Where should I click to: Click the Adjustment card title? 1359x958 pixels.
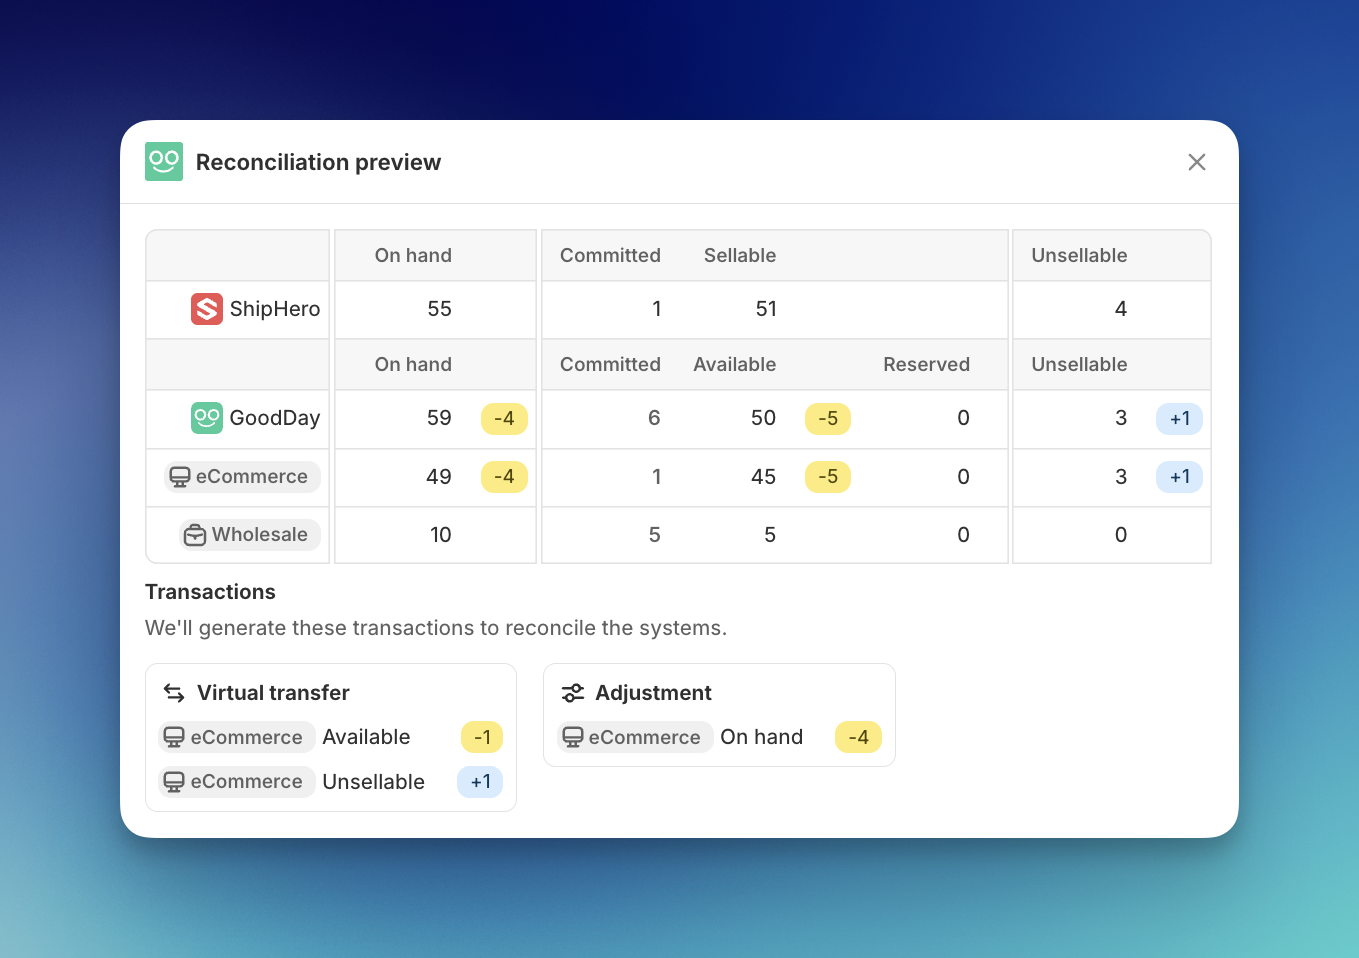tap(653, 693)
